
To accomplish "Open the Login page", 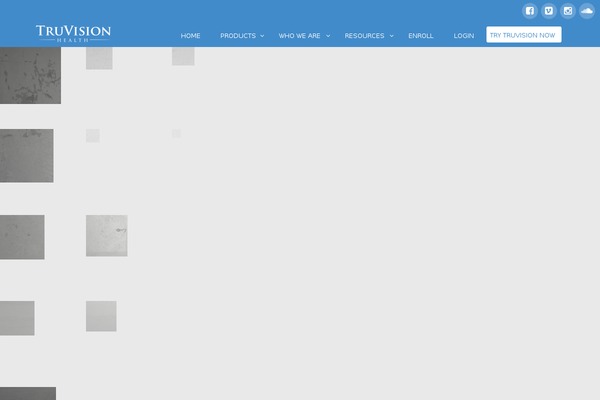I will pyautogui.click(x=464, y=36).
